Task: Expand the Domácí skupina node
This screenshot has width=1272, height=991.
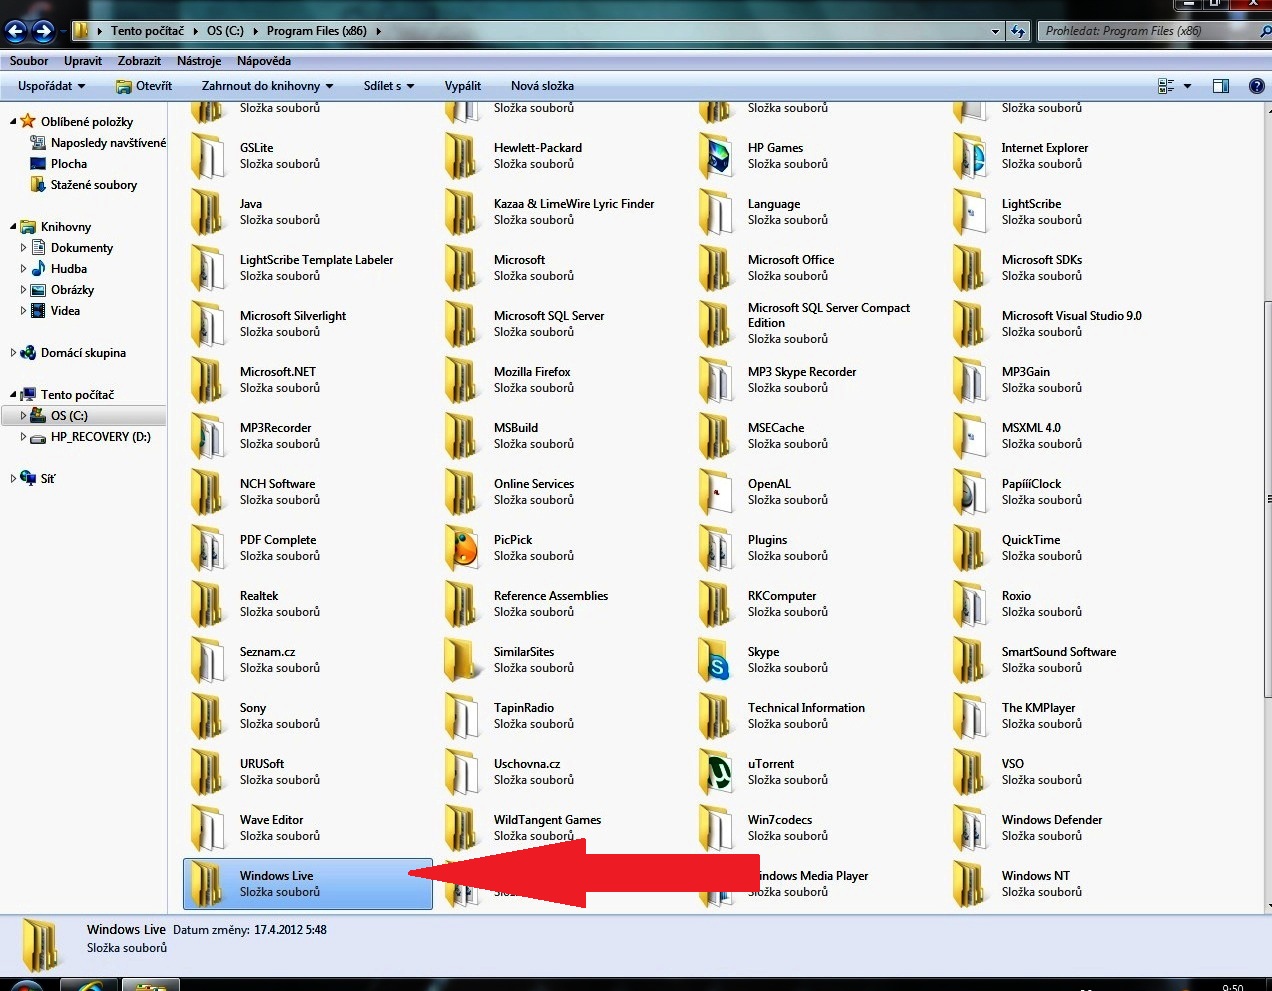Action: (13, 352)
